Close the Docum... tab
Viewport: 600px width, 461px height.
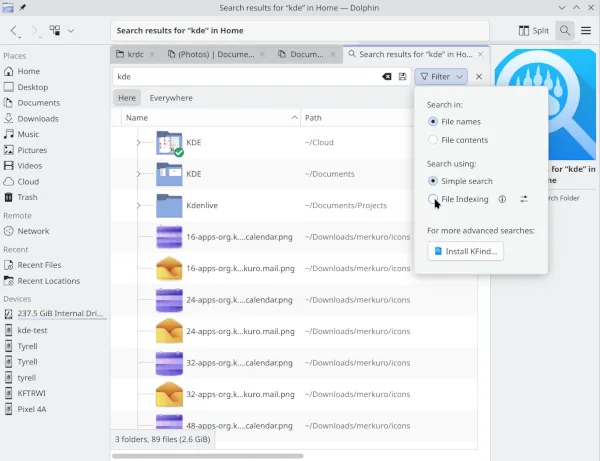(x=333, y=54)
